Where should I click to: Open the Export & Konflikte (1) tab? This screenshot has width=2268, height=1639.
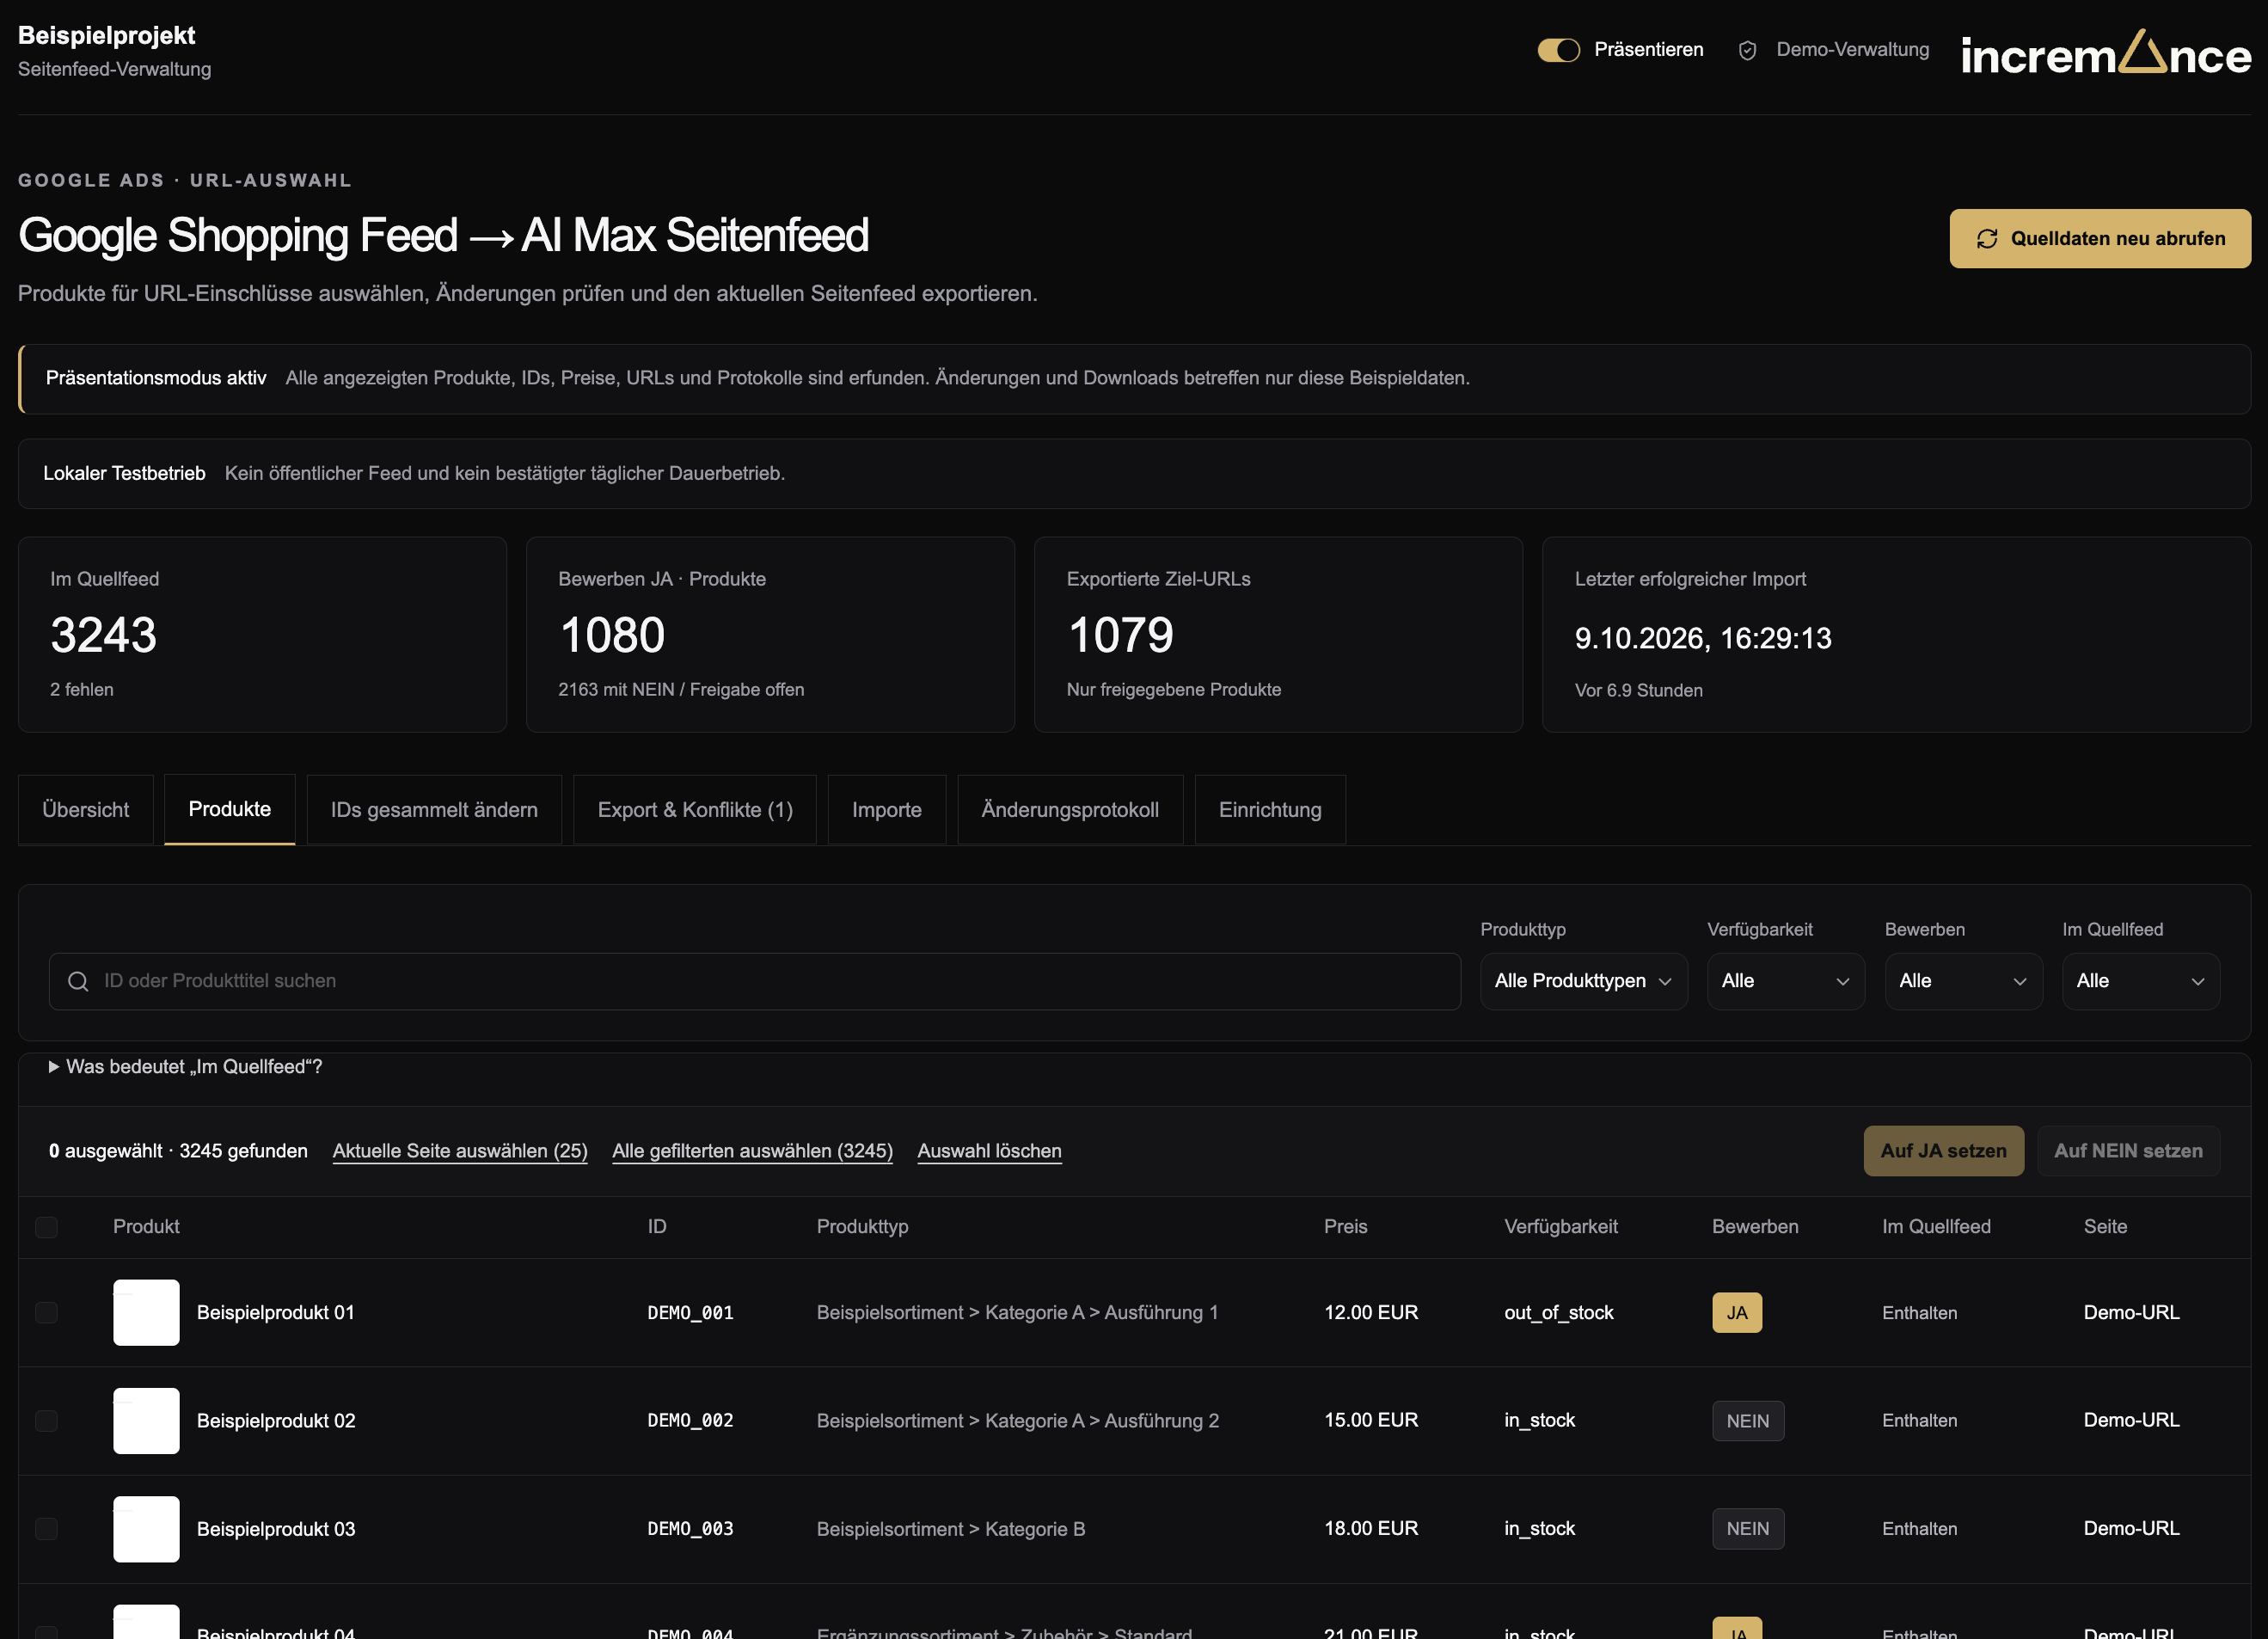click(695, 810)
